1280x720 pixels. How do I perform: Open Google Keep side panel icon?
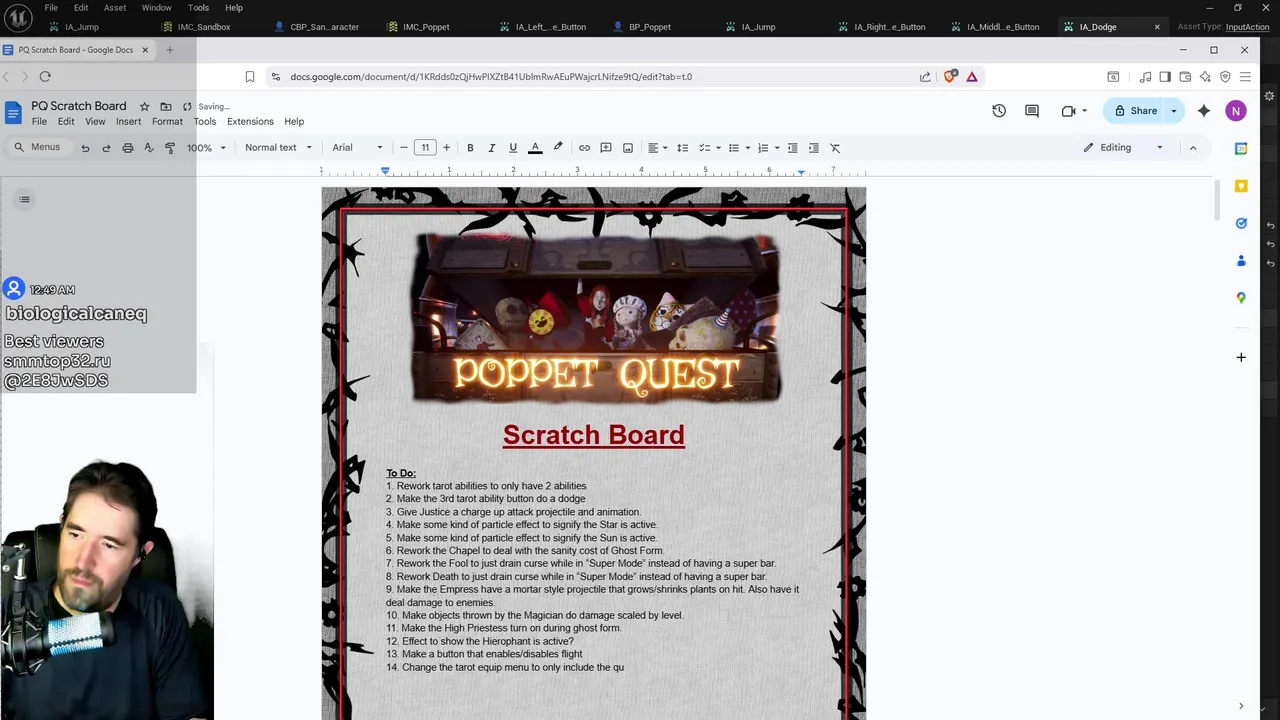1241,186
